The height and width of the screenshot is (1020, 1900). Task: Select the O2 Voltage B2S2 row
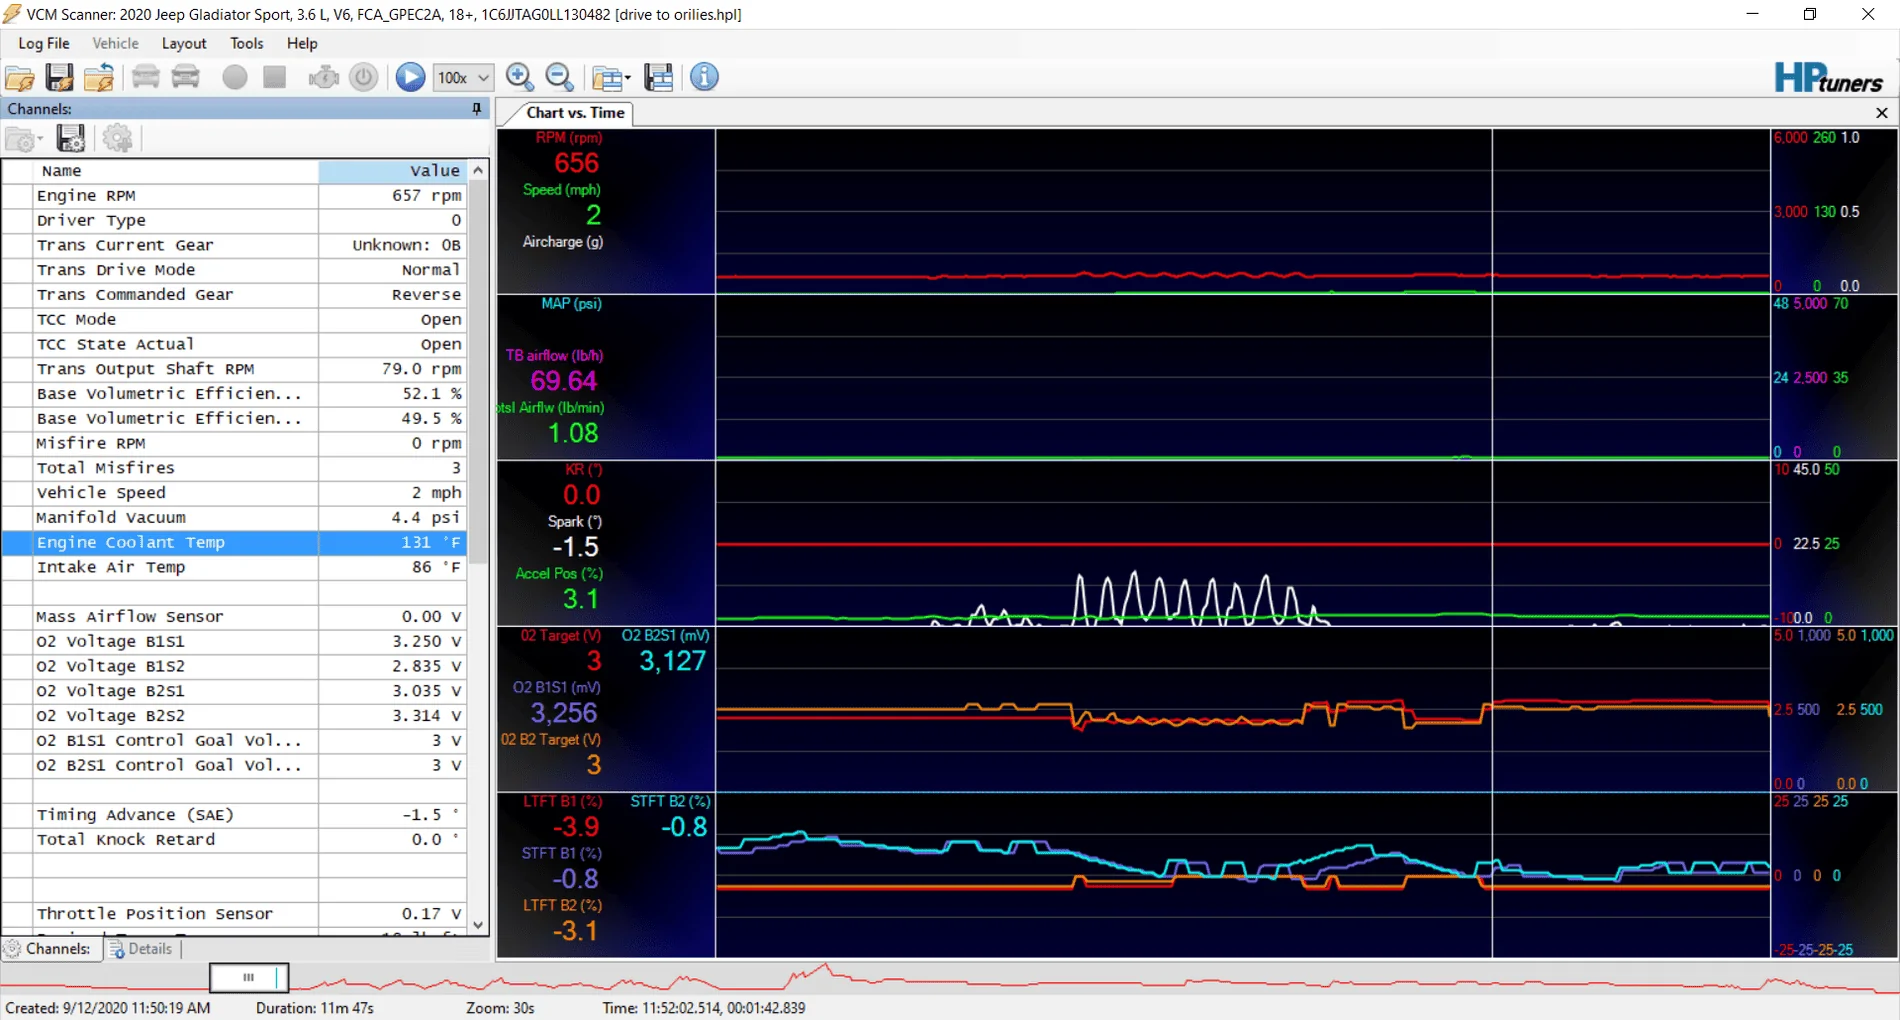click(235, 716)
